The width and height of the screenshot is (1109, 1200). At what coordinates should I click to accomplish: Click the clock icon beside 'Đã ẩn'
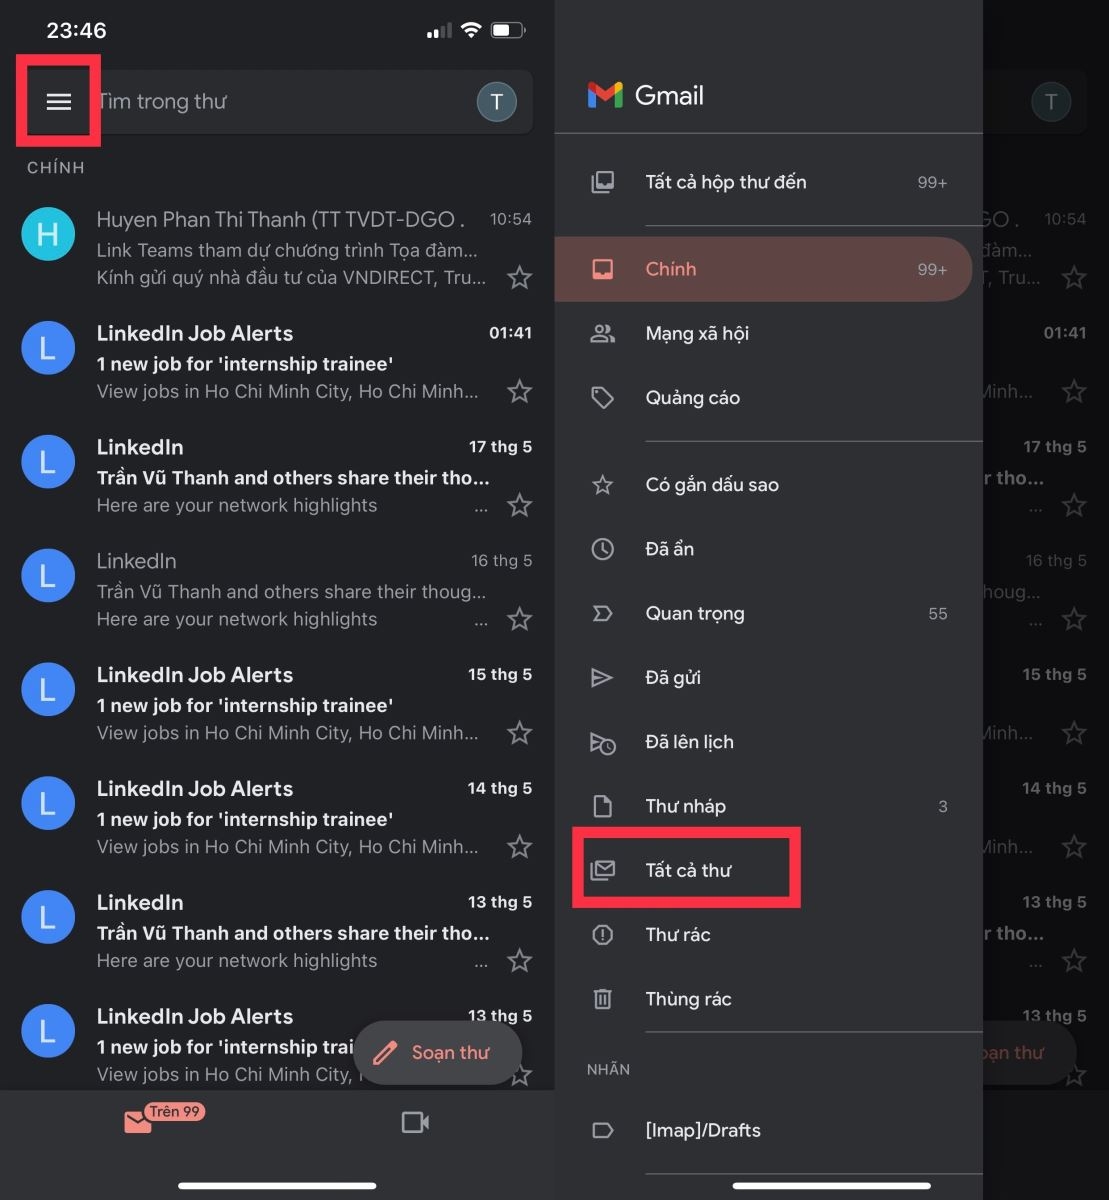(602, 549)
